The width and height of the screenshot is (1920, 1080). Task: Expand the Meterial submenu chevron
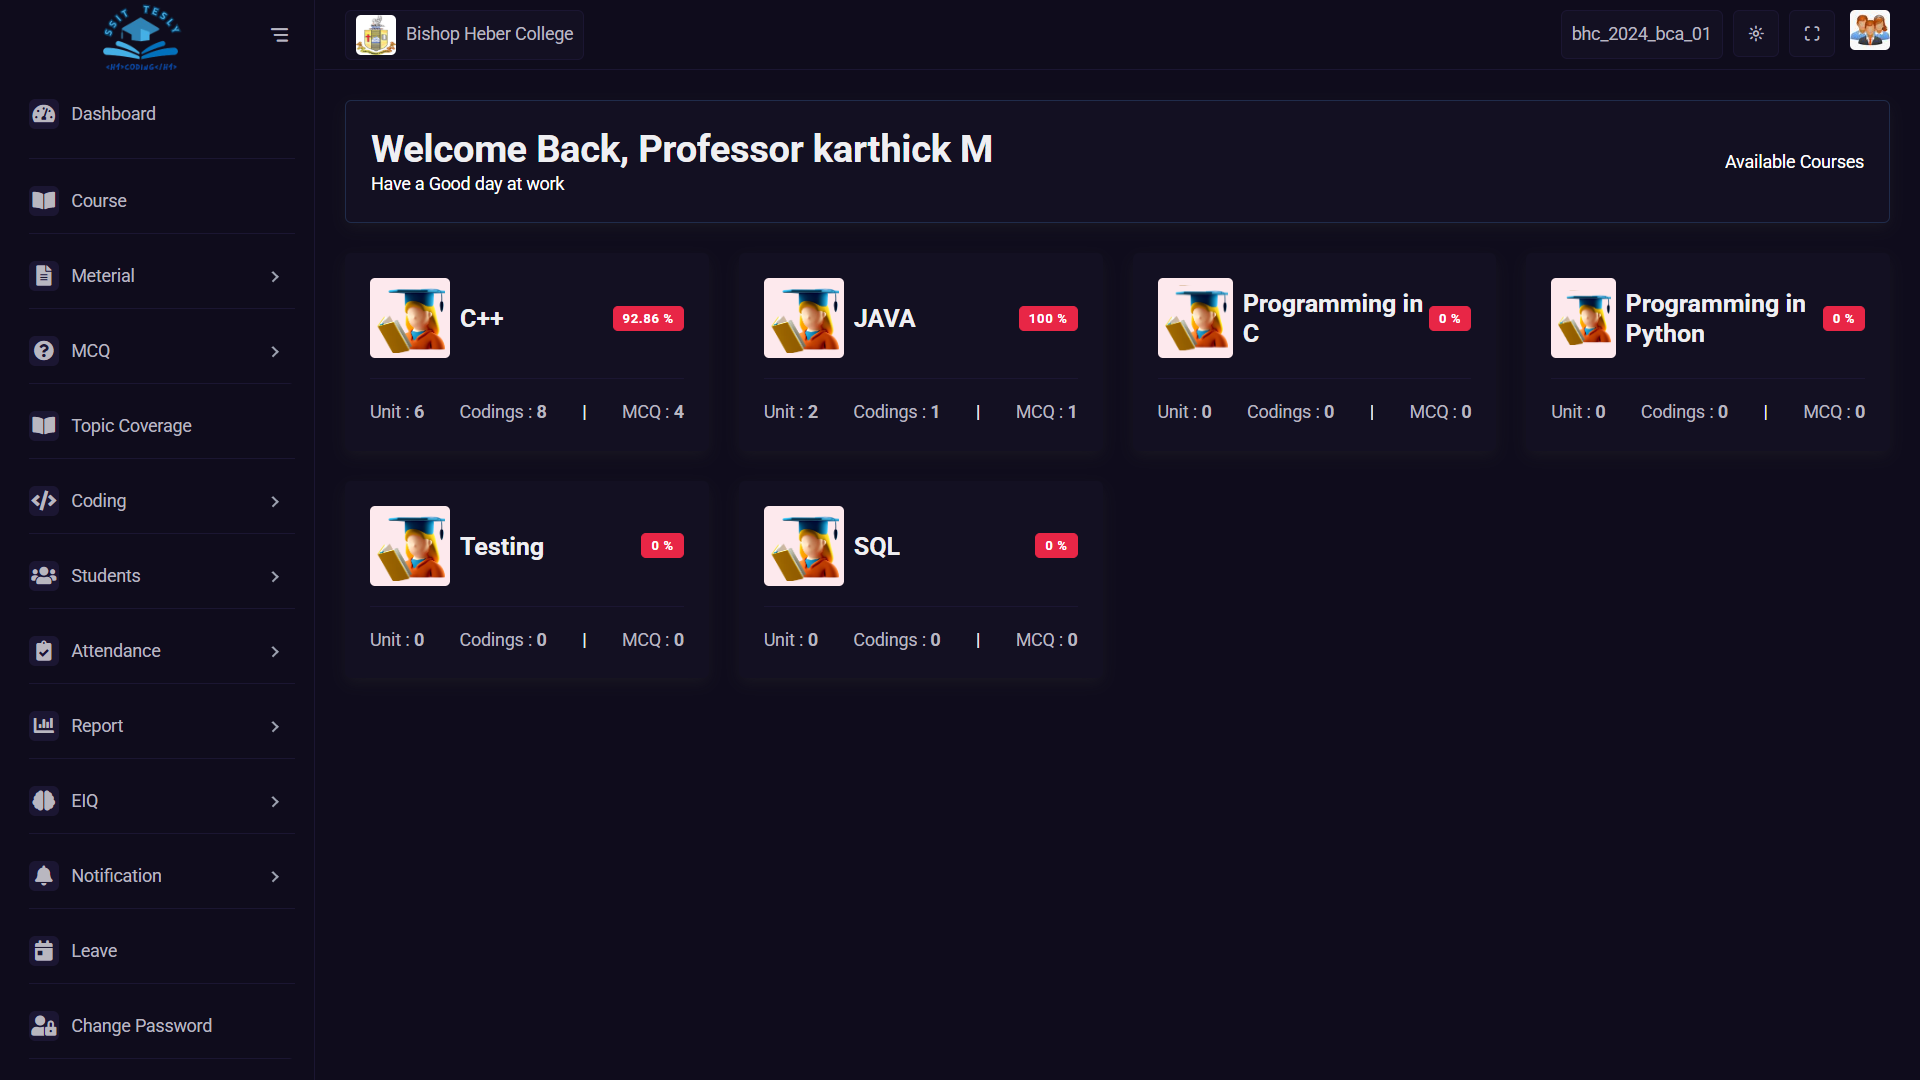(x=275, y=276)
